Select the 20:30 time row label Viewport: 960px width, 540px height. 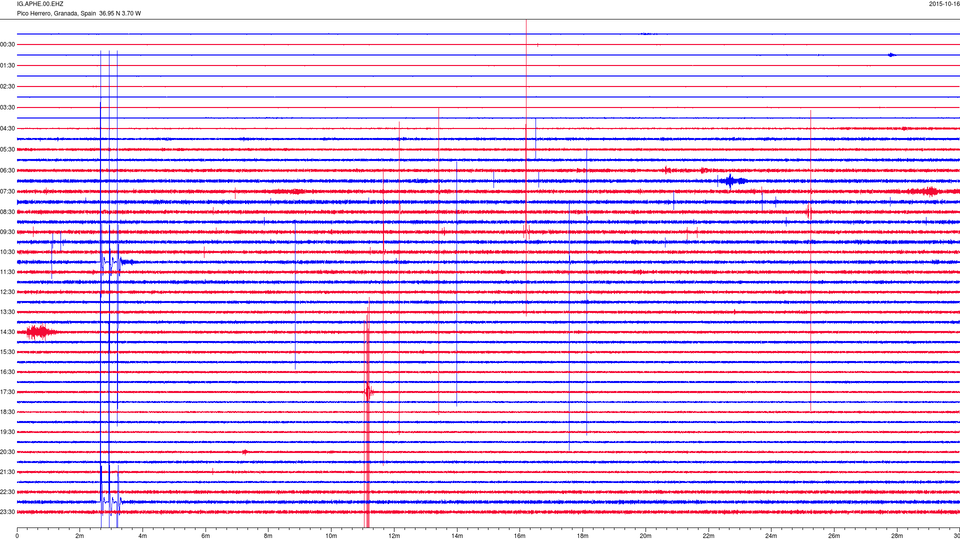pyautogui.click(x=7, y=452)
